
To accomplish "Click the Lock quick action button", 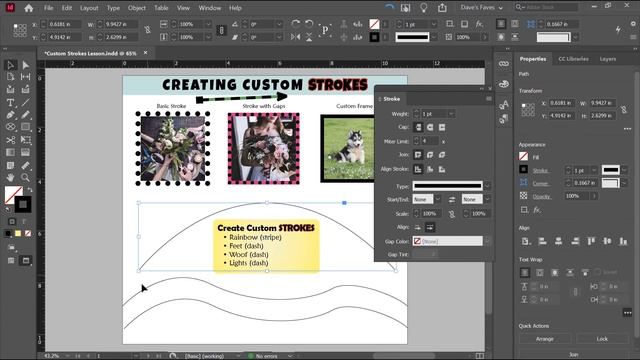I will [602, 339].
